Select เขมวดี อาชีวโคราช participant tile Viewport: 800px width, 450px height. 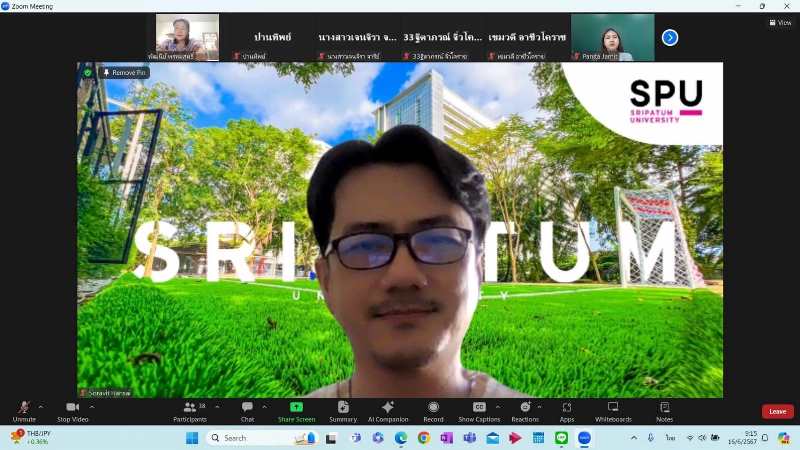click(x=527, y=38)
